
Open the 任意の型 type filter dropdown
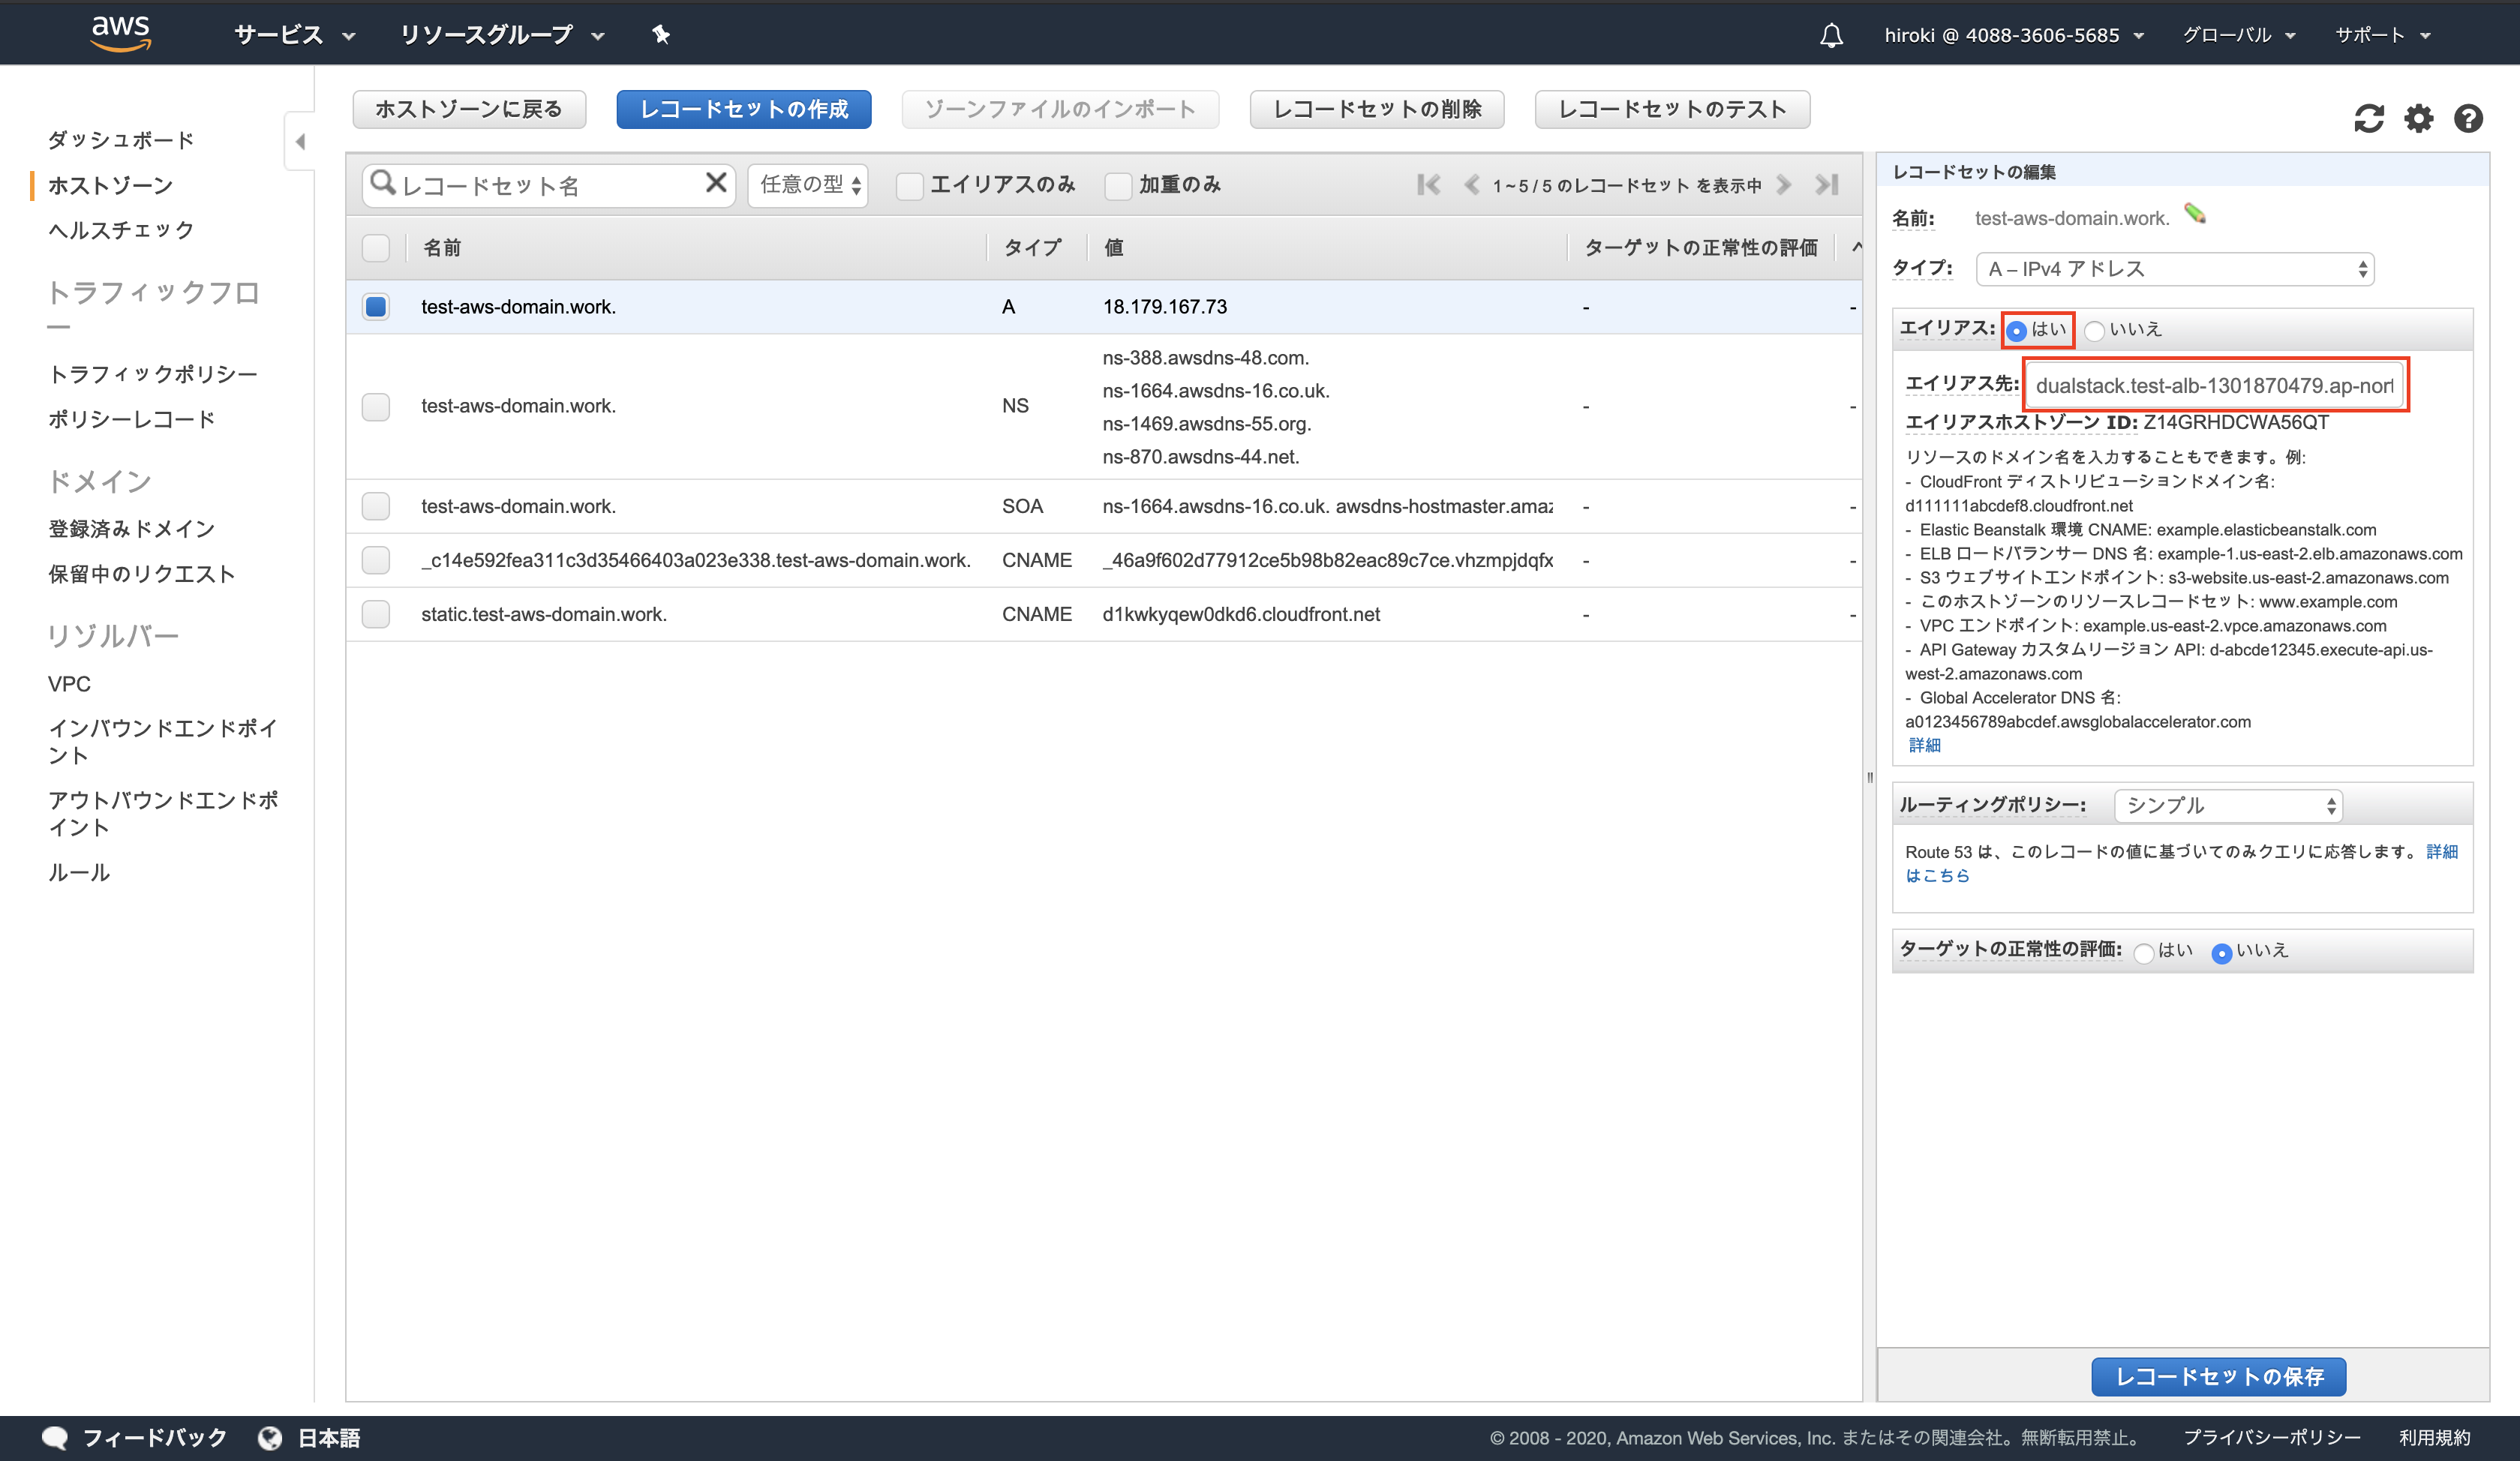(808, 185)
